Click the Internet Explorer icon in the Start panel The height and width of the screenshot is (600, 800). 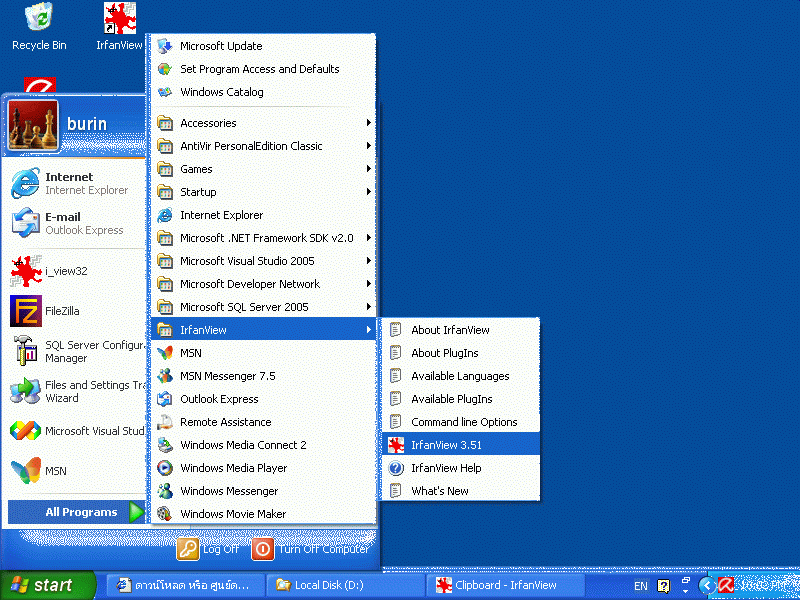tap(26, 183)
